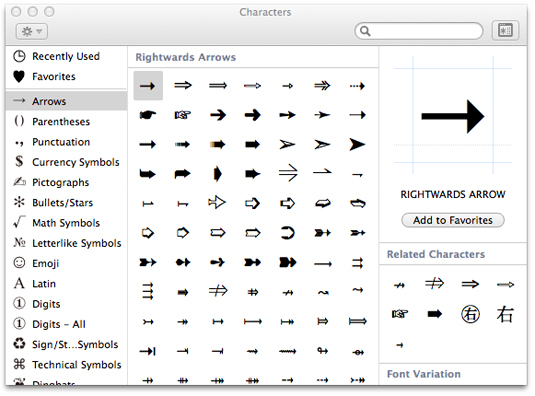Select the struck-through double arrow in grid
535x396 pixels.
point(218,291)
